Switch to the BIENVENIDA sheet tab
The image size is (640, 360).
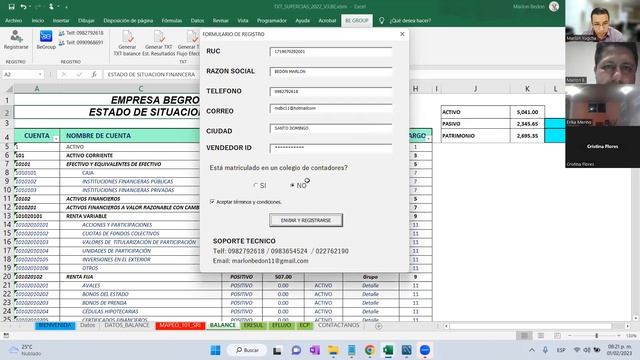[x=55, y=325]
